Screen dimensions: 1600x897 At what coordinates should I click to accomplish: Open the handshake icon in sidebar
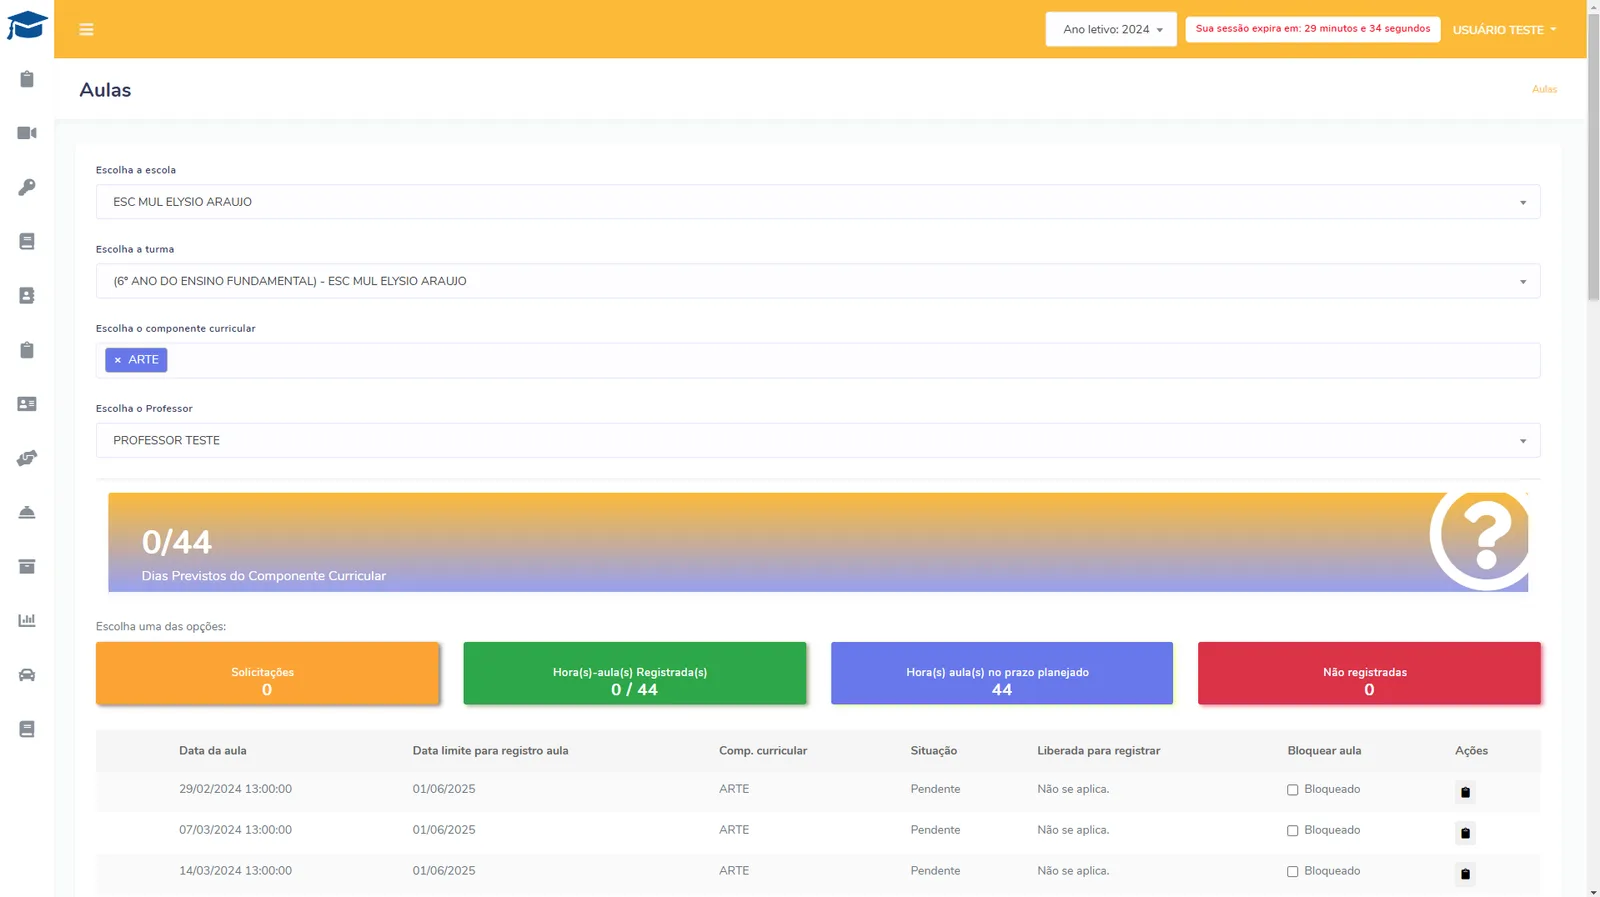pyautogui.click(x=27, y=458)
